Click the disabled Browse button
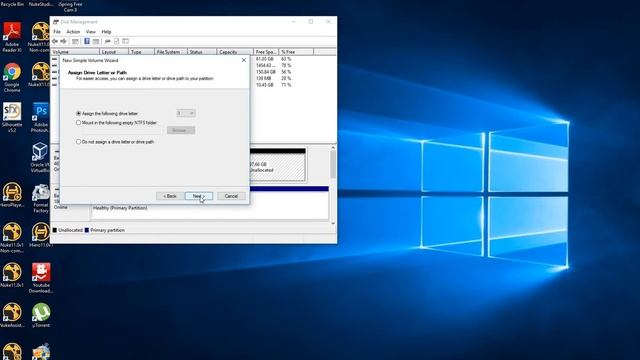640x360 pixels. pyautogui.click(x=181, y=130)
